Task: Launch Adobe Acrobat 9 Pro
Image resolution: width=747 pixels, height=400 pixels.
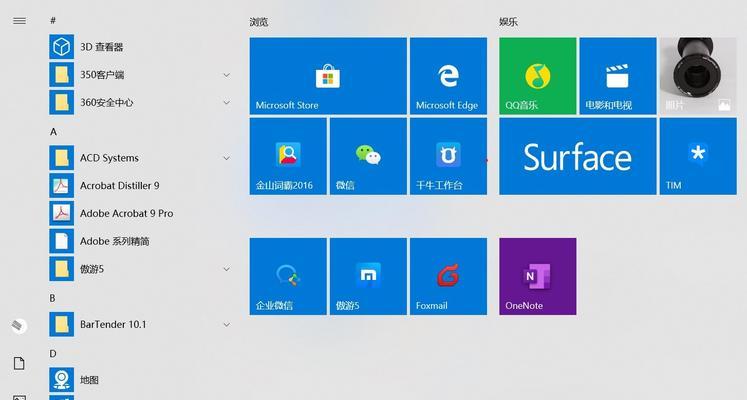Action: [x=139, y=213]
